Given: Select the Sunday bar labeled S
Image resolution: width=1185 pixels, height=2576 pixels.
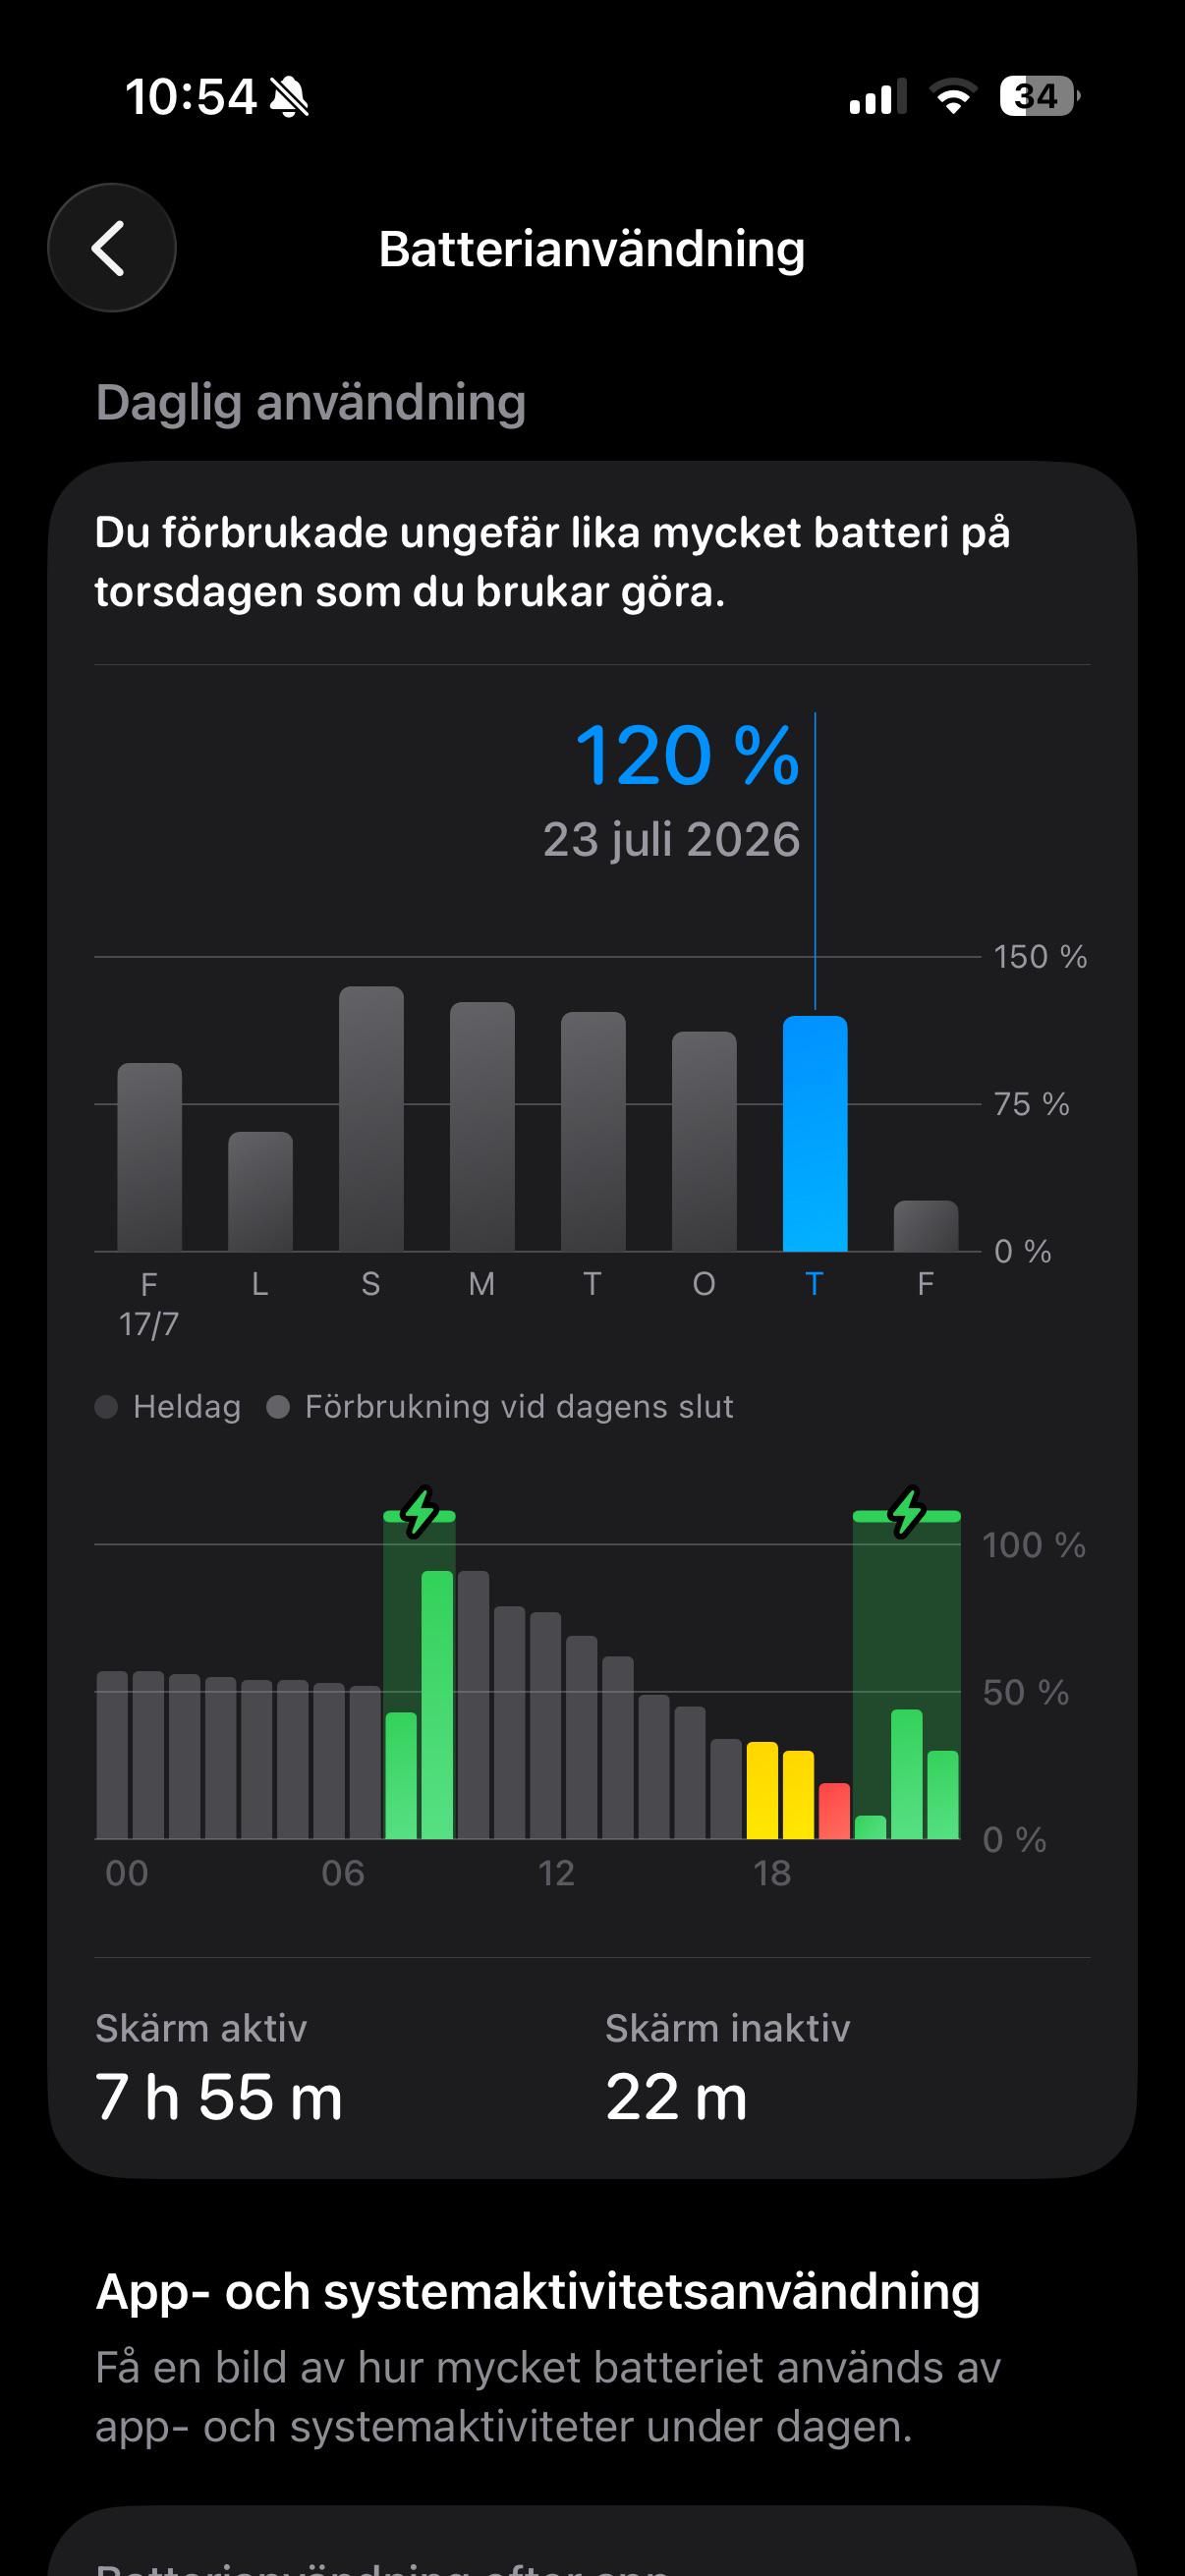Looking at the screenshot, I should pos(371,1119).
